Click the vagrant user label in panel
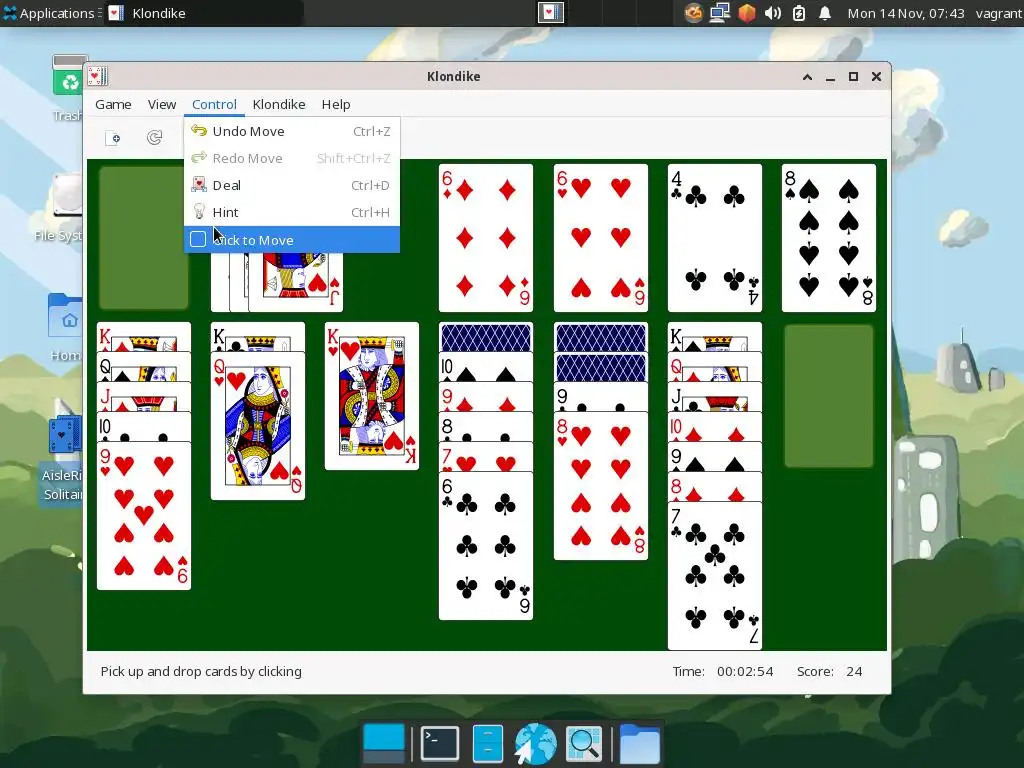 click(999, 13)
